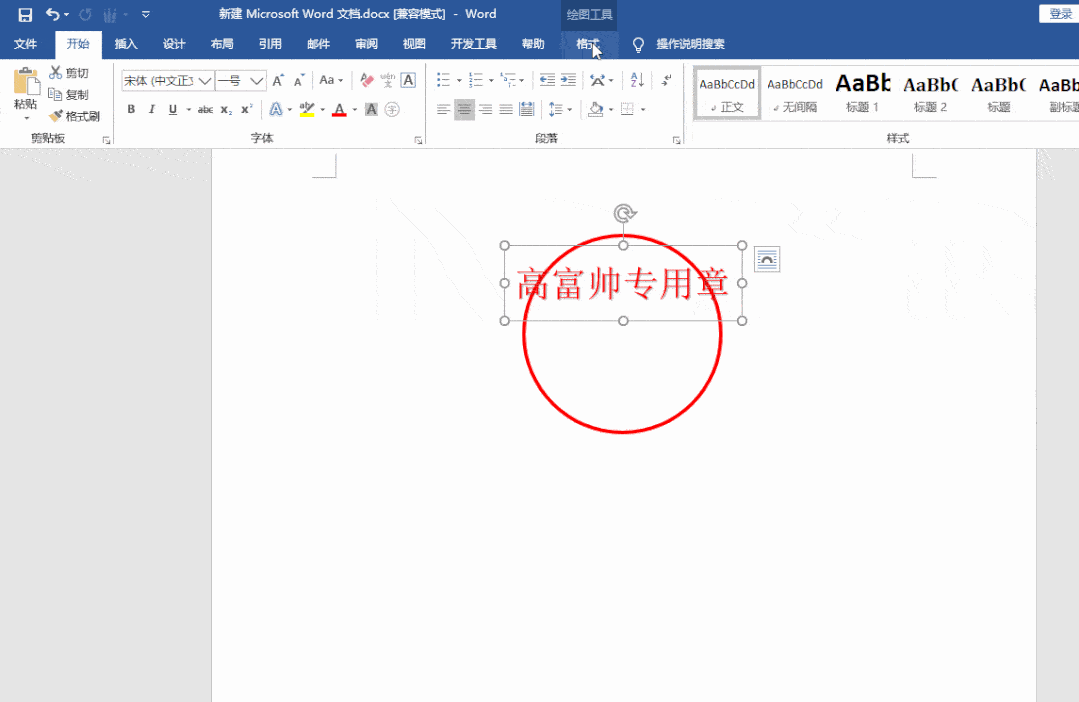Toggle character shading

pyautogui.click(x=371, y=109)
